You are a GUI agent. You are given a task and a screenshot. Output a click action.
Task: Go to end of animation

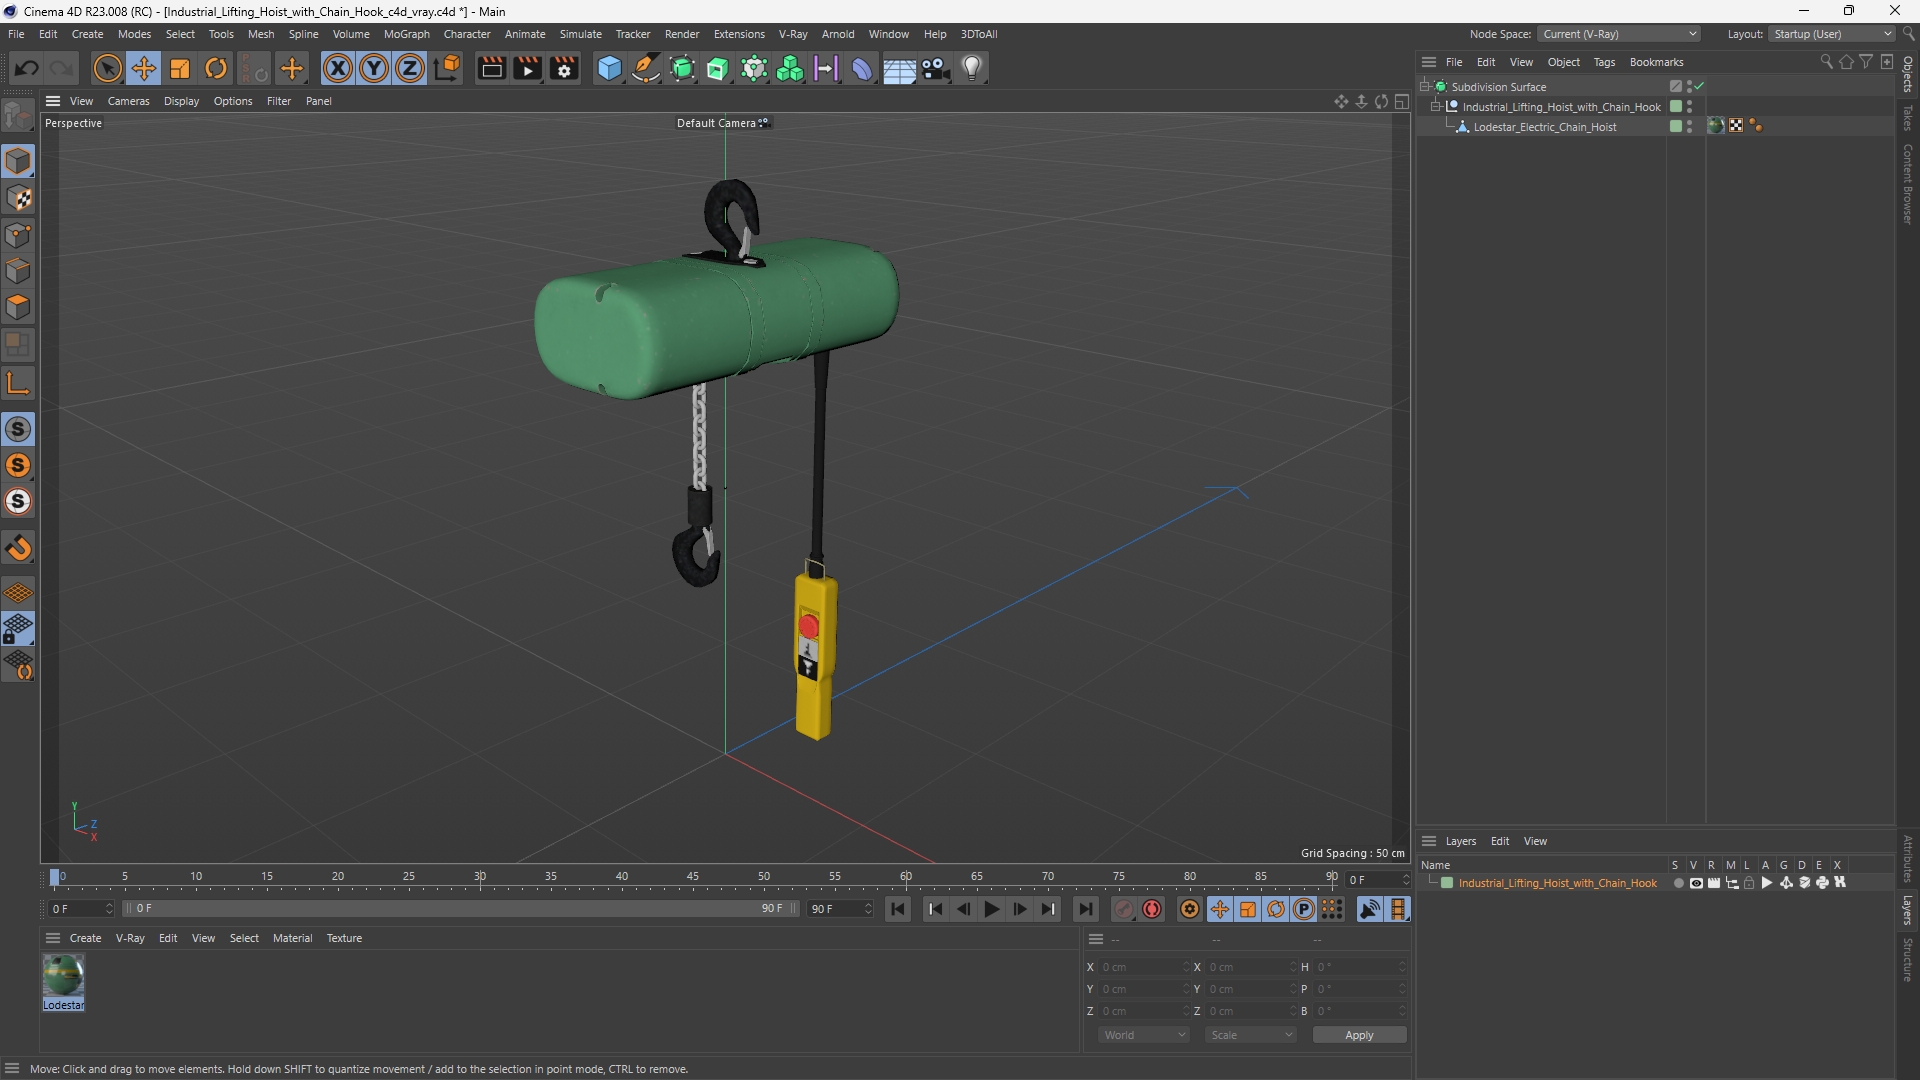[x=1085, y=909]
